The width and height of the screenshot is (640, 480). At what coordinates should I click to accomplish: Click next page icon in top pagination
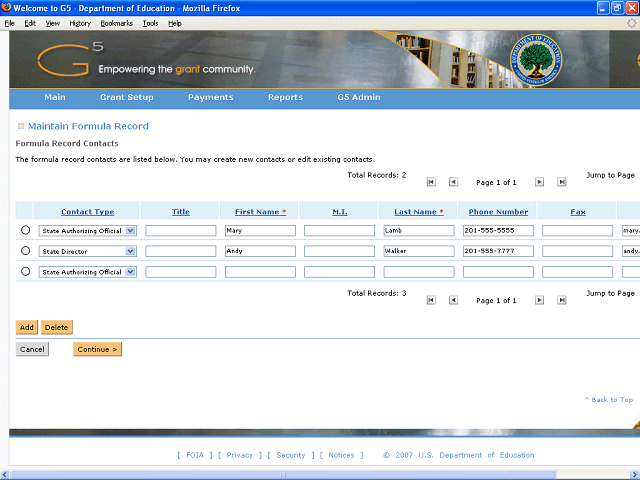click(539, 182)
